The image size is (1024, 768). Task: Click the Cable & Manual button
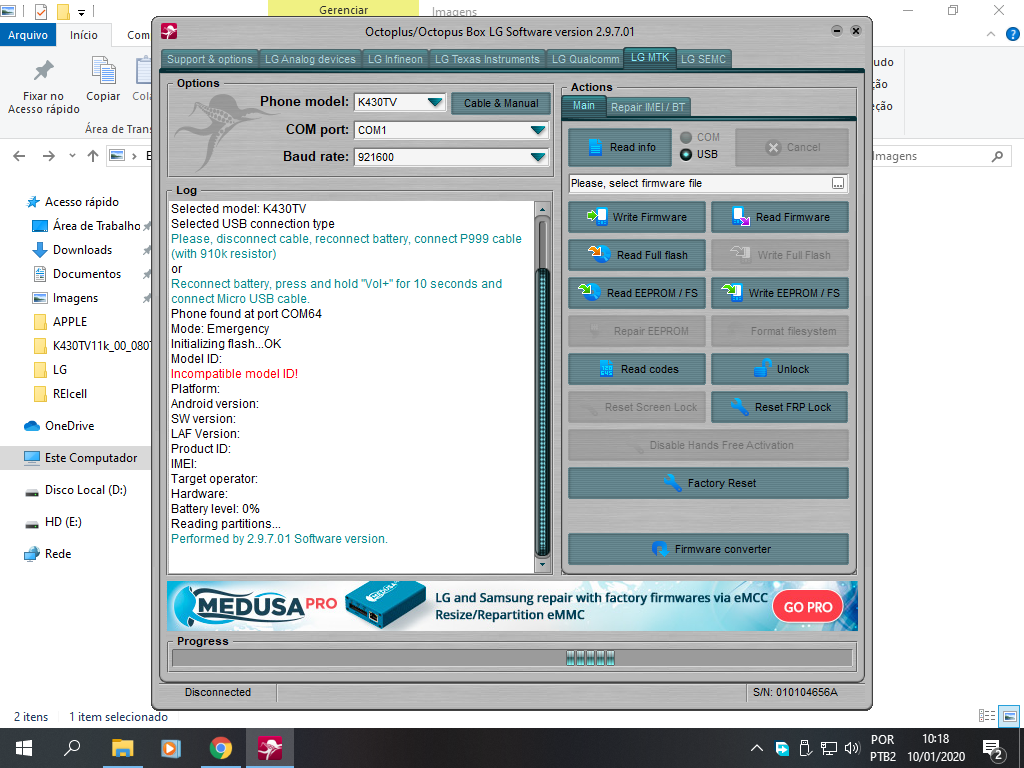[501, 103]
